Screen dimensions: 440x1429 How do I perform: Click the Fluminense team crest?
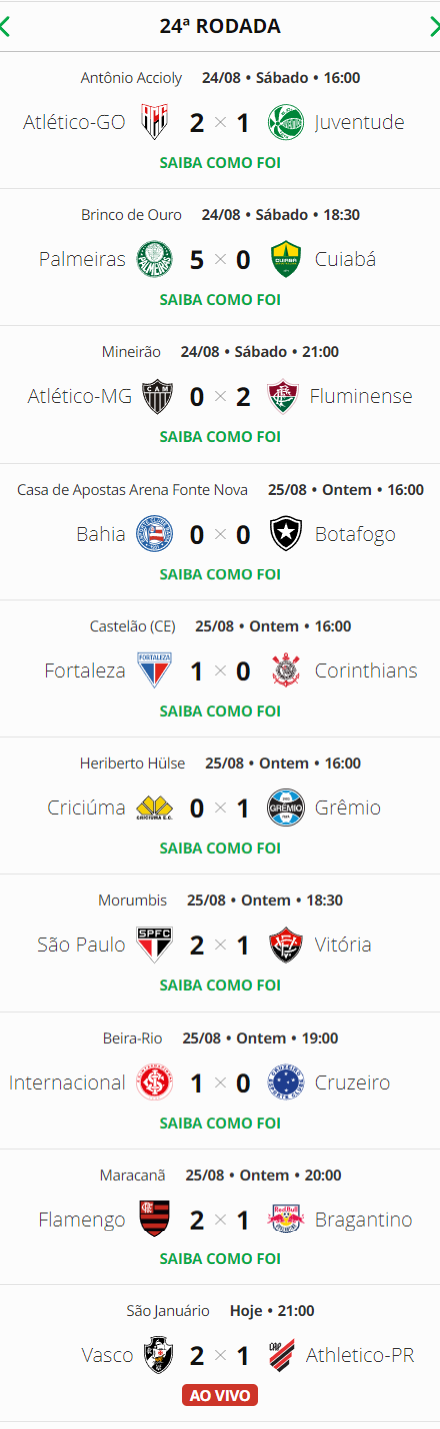pyautogui.click(x=285, y=396)
